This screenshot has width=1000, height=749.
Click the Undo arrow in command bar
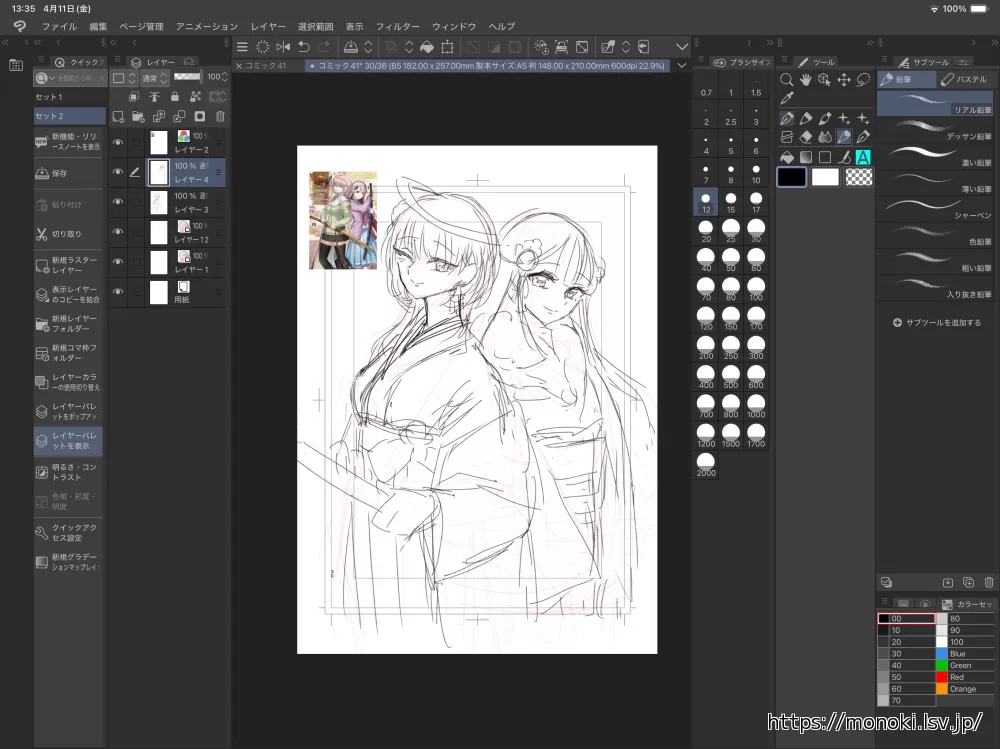[303, 47]
